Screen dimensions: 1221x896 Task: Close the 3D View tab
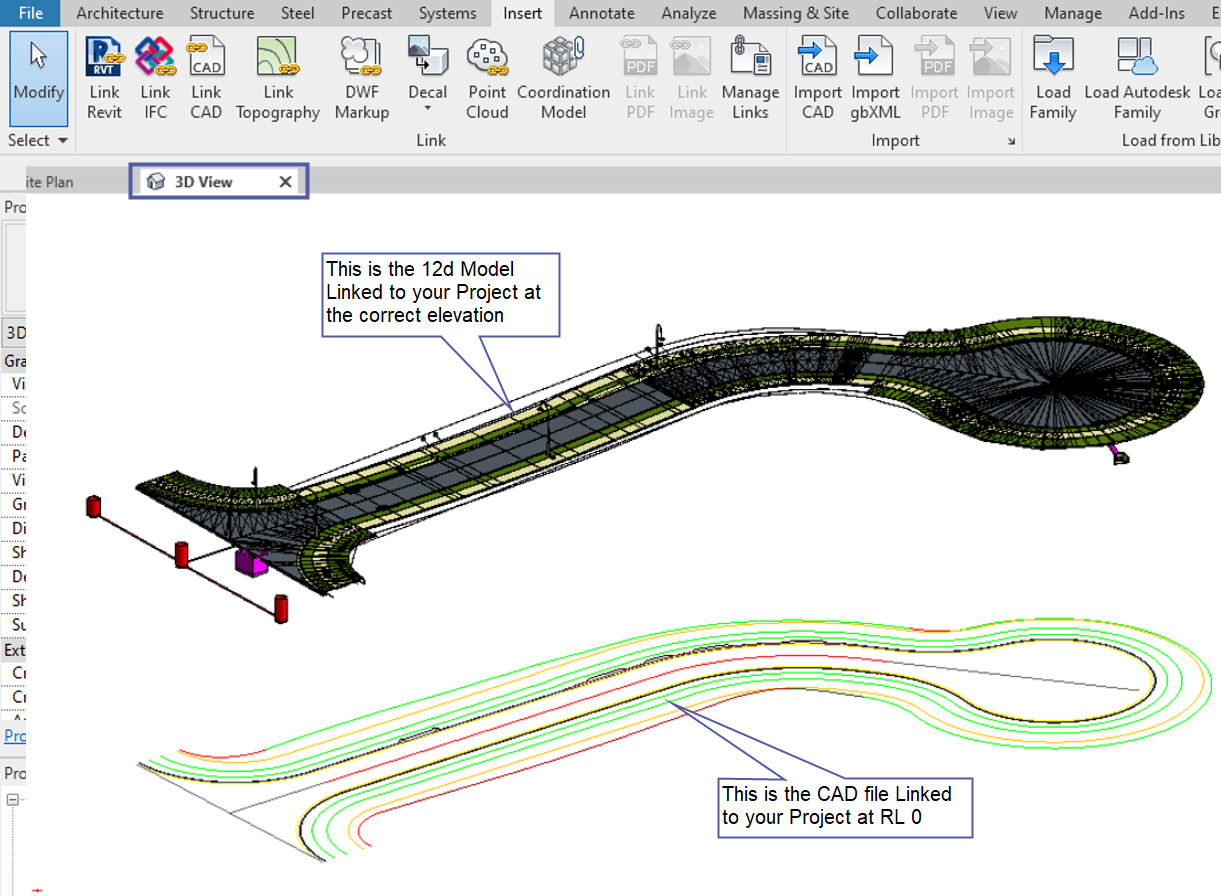(x=285, y=182)
